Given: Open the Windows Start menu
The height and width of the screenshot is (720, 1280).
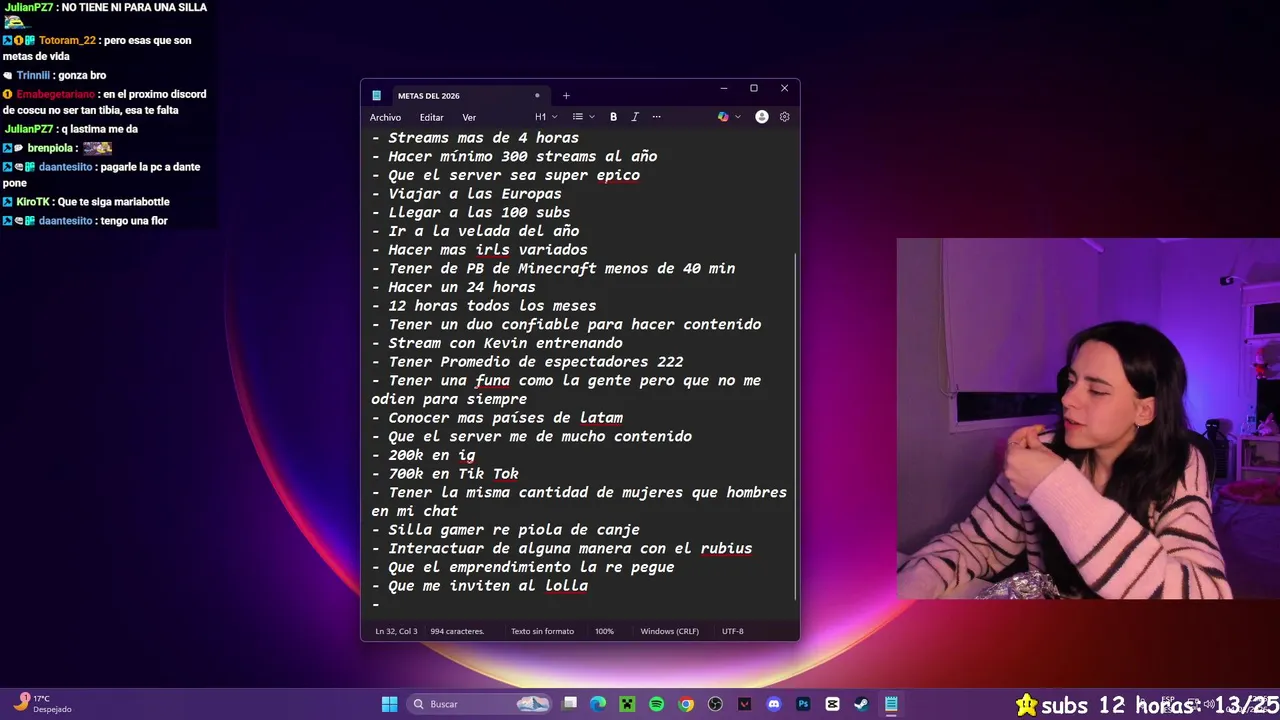Looking at the screenshot, I should [390, 704].
